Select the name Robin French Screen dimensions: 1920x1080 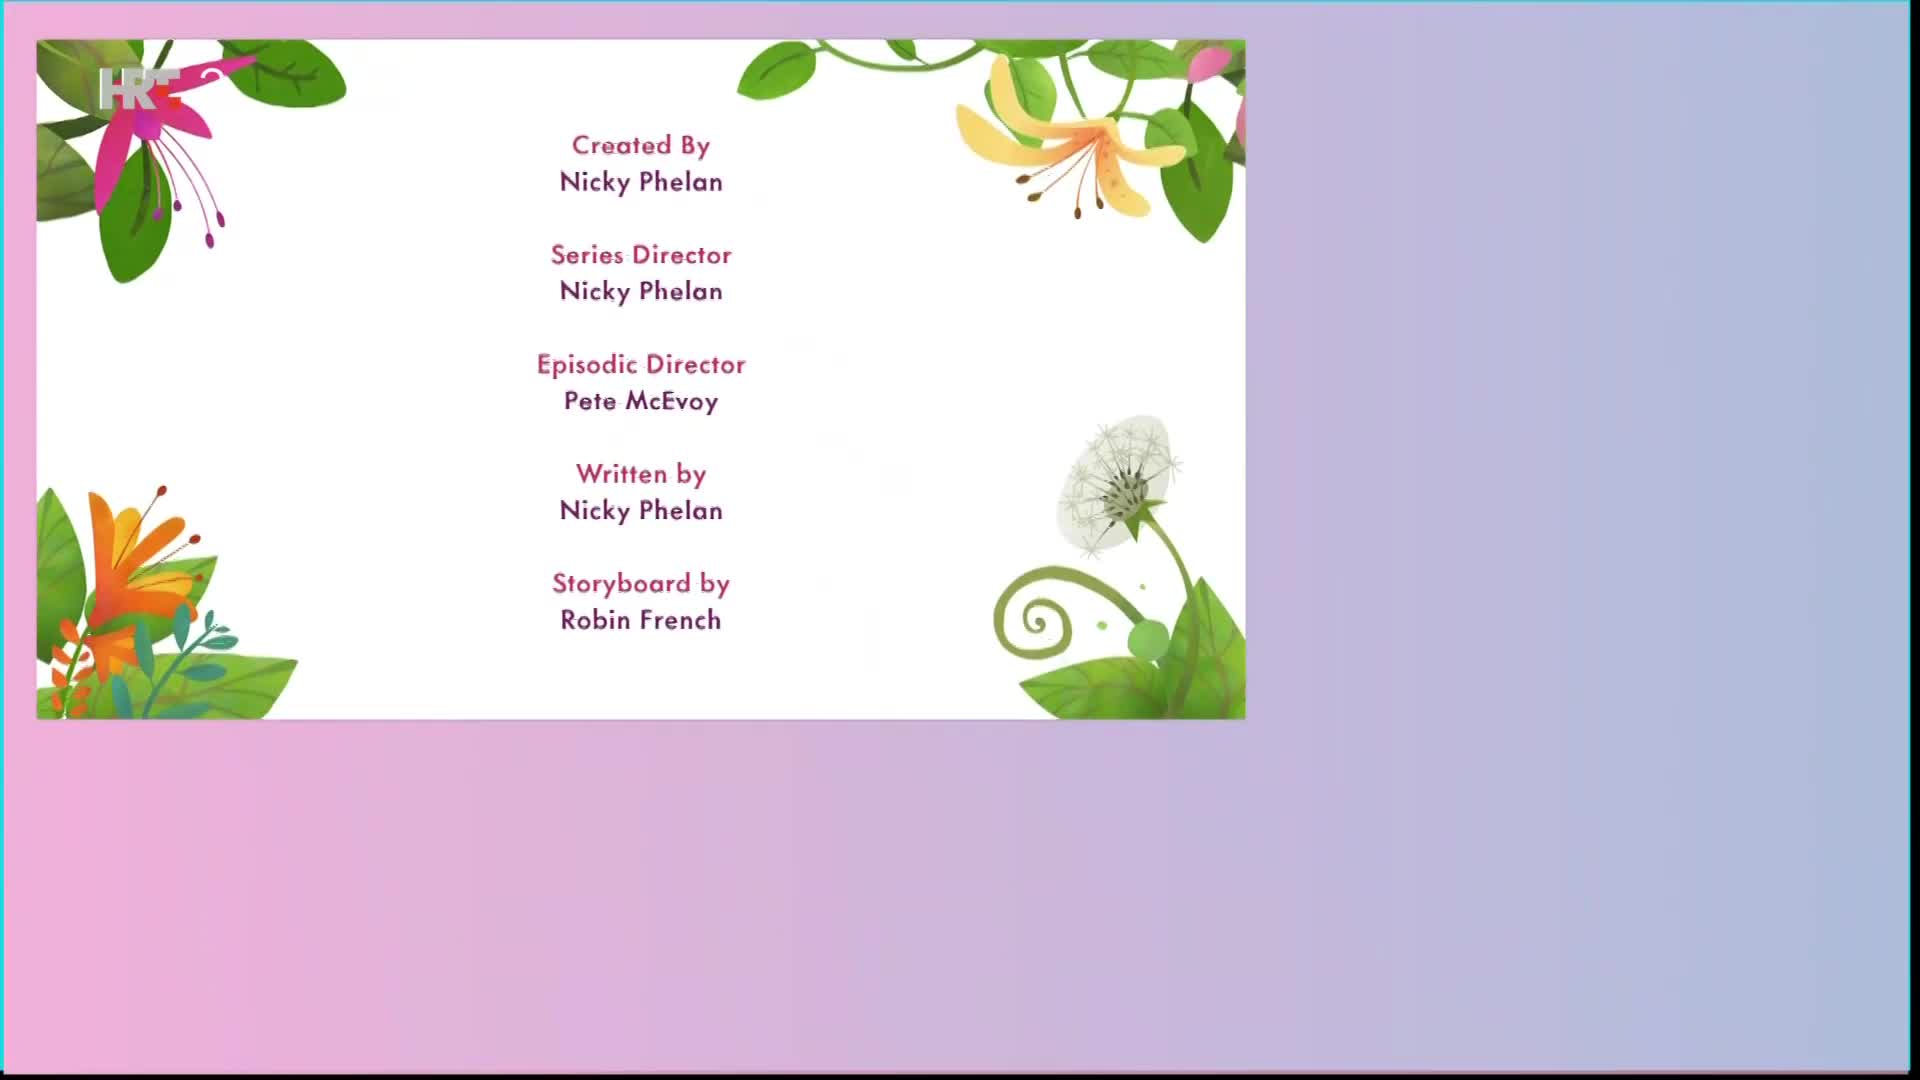click(x=641, y=620)
